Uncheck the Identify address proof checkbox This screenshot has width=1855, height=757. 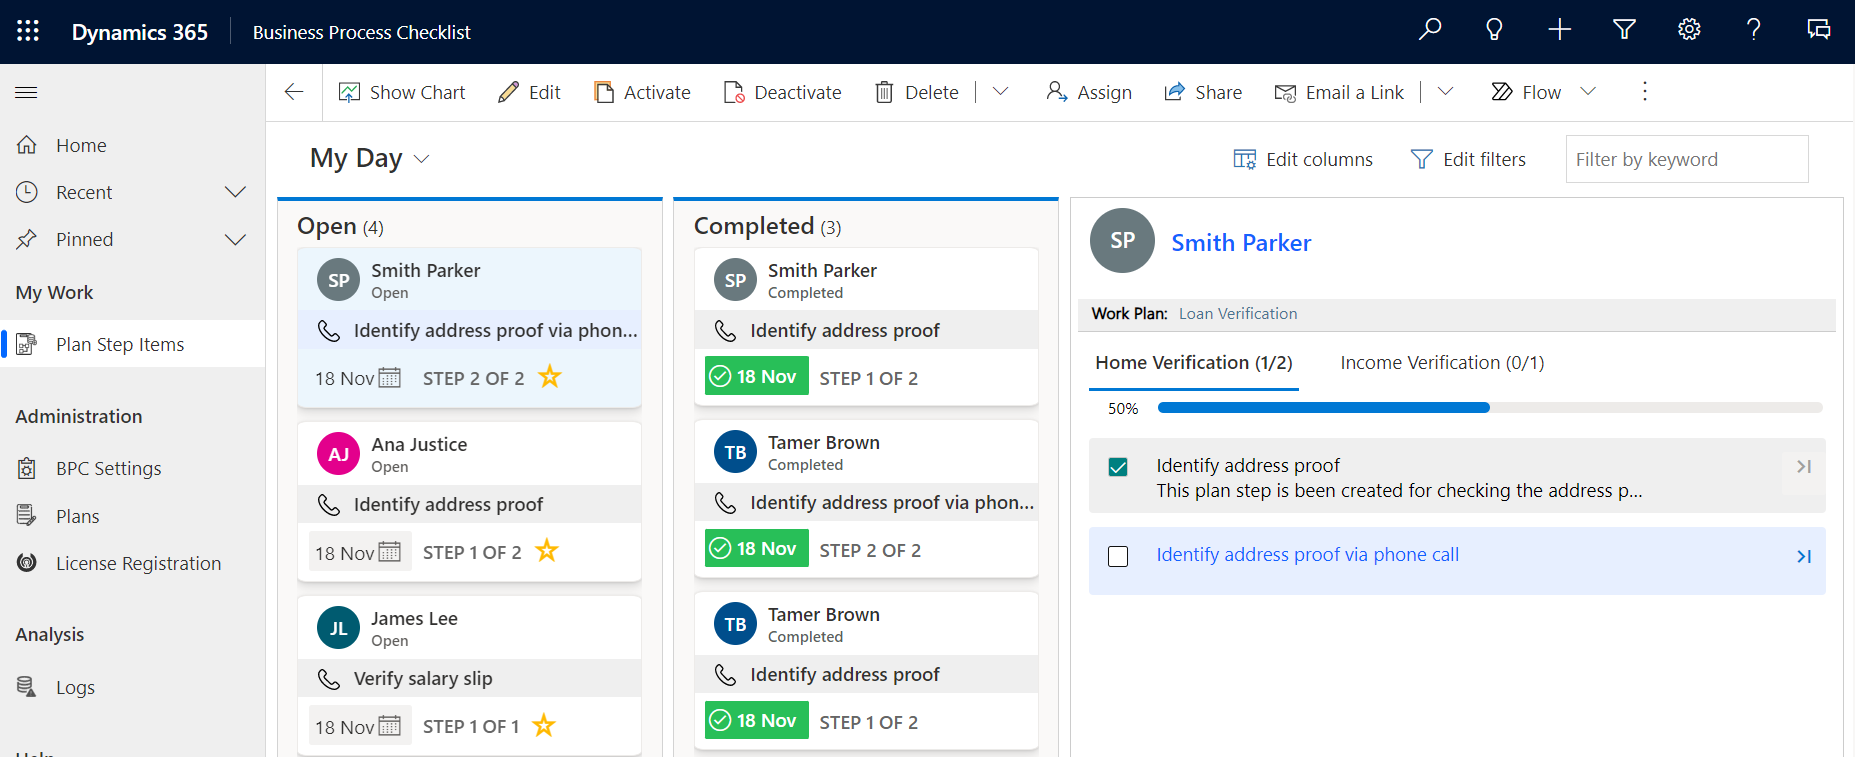pyautogui.click(x=1118, y=467)
